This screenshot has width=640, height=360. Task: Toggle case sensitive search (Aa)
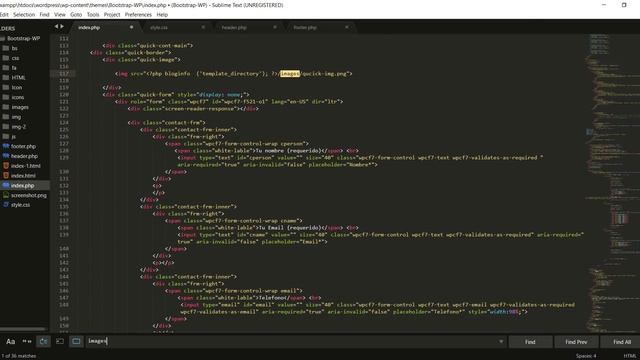[11, 341]
